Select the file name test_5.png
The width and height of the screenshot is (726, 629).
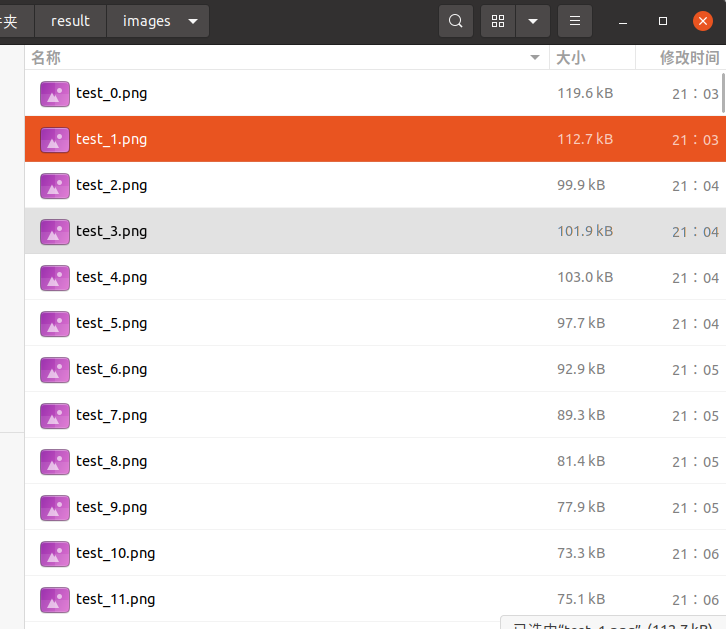click(112, 323)
